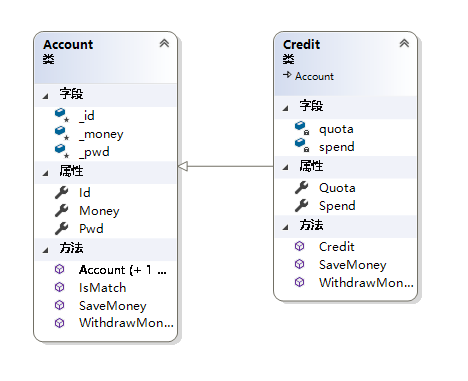Click SaveMoney method icon in Account class
The width and height of the screenshot is (468, 381).
(x=59, y=305)
